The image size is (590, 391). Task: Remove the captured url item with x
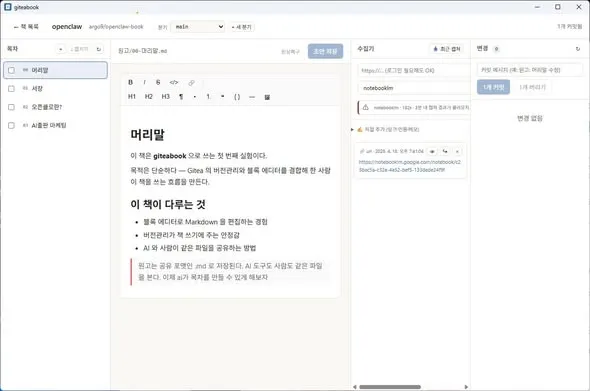pyautogui.click(x=457, y=151)
